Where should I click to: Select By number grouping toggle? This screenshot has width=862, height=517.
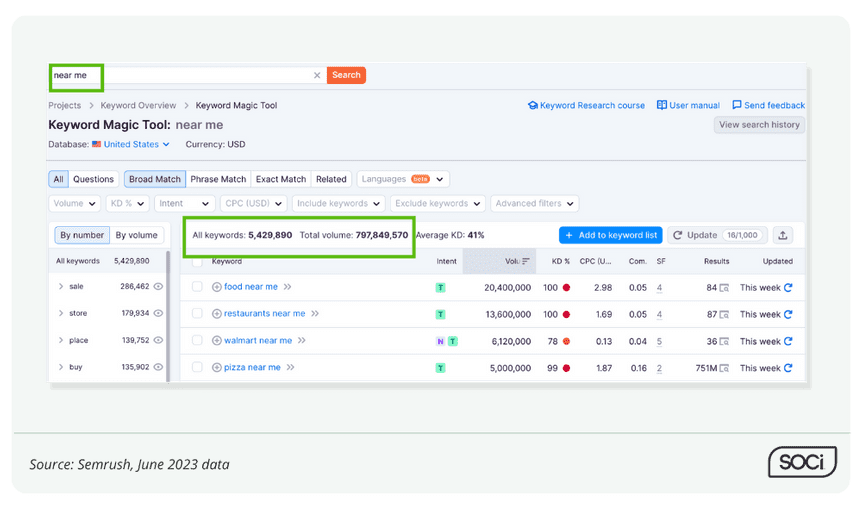(x=82, y=235)
